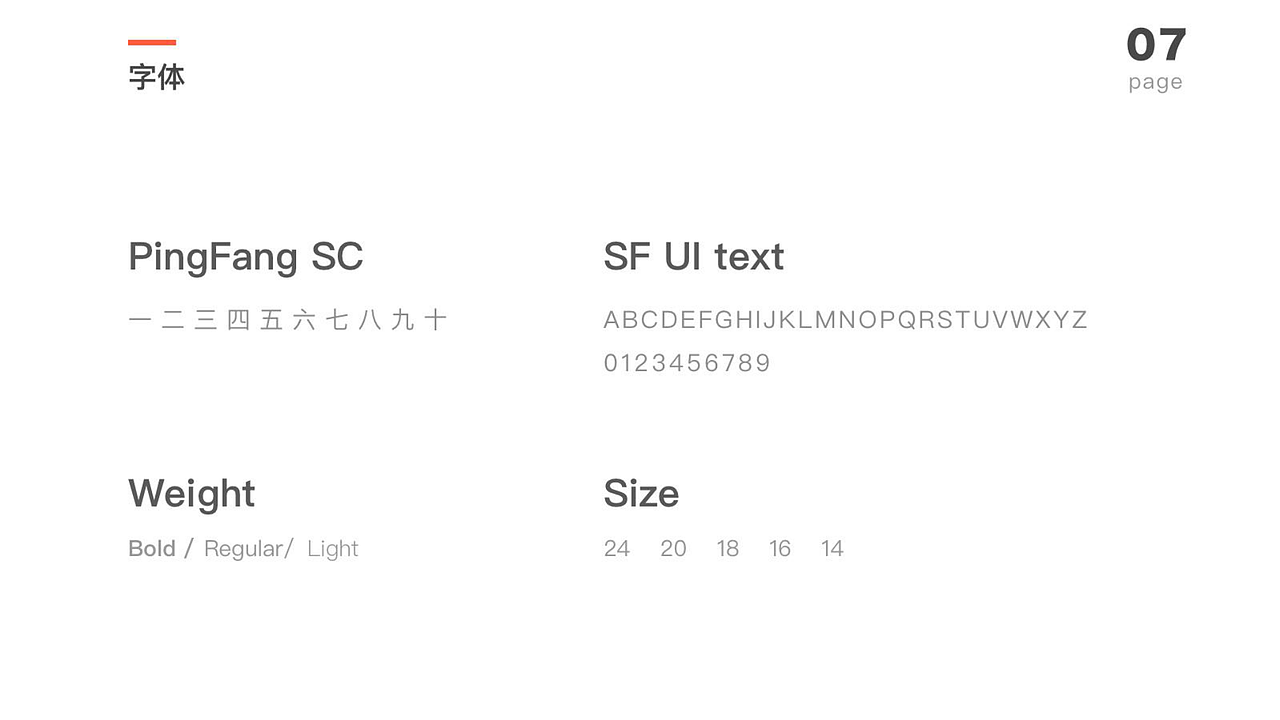Pick font size 18
This screenshot has height=720, width=1280.
tap(728, 549)
